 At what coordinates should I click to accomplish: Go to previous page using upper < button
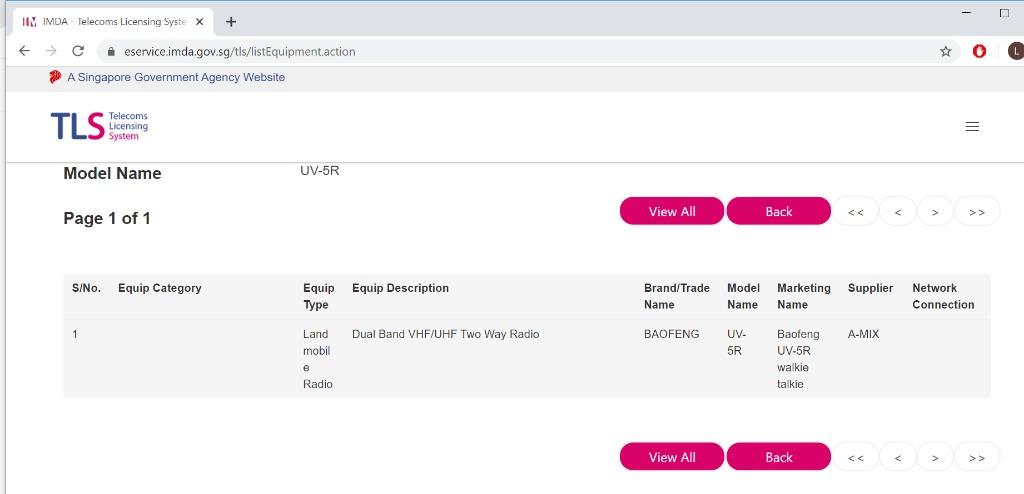click(898, 211)
